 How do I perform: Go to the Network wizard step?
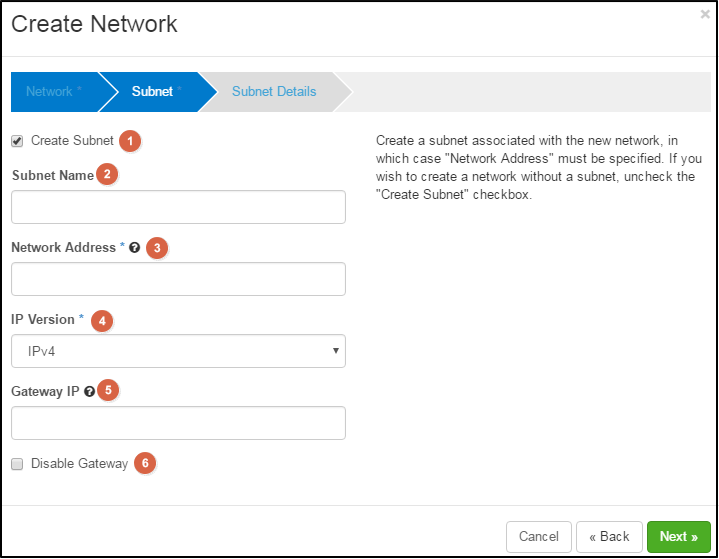click(55, 92)
